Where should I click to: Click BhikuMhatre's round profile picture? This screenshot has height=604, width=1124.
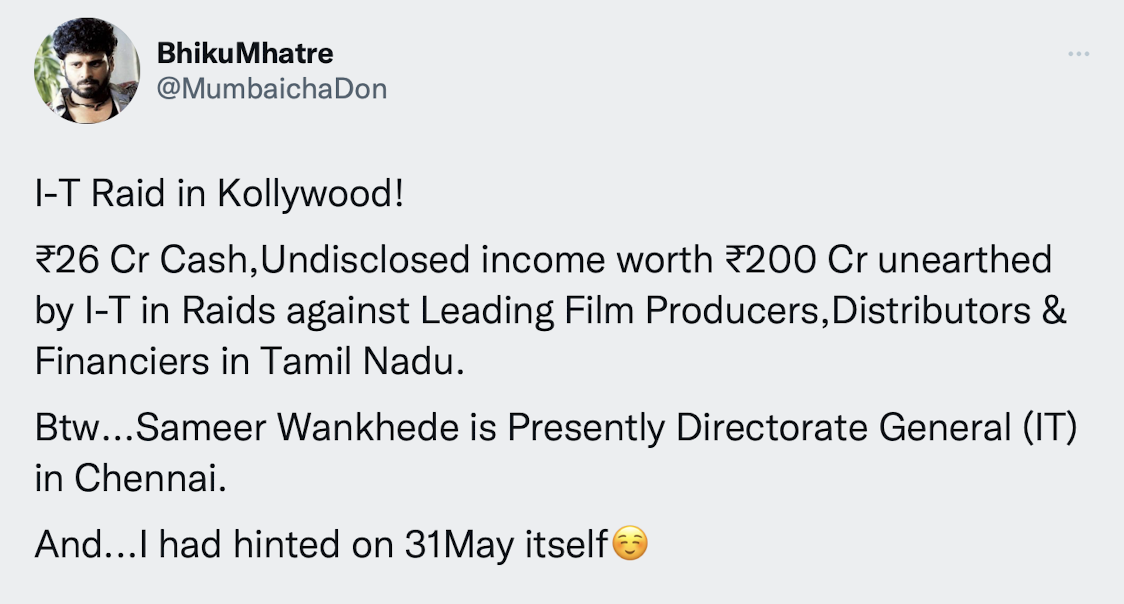point(87,71)
